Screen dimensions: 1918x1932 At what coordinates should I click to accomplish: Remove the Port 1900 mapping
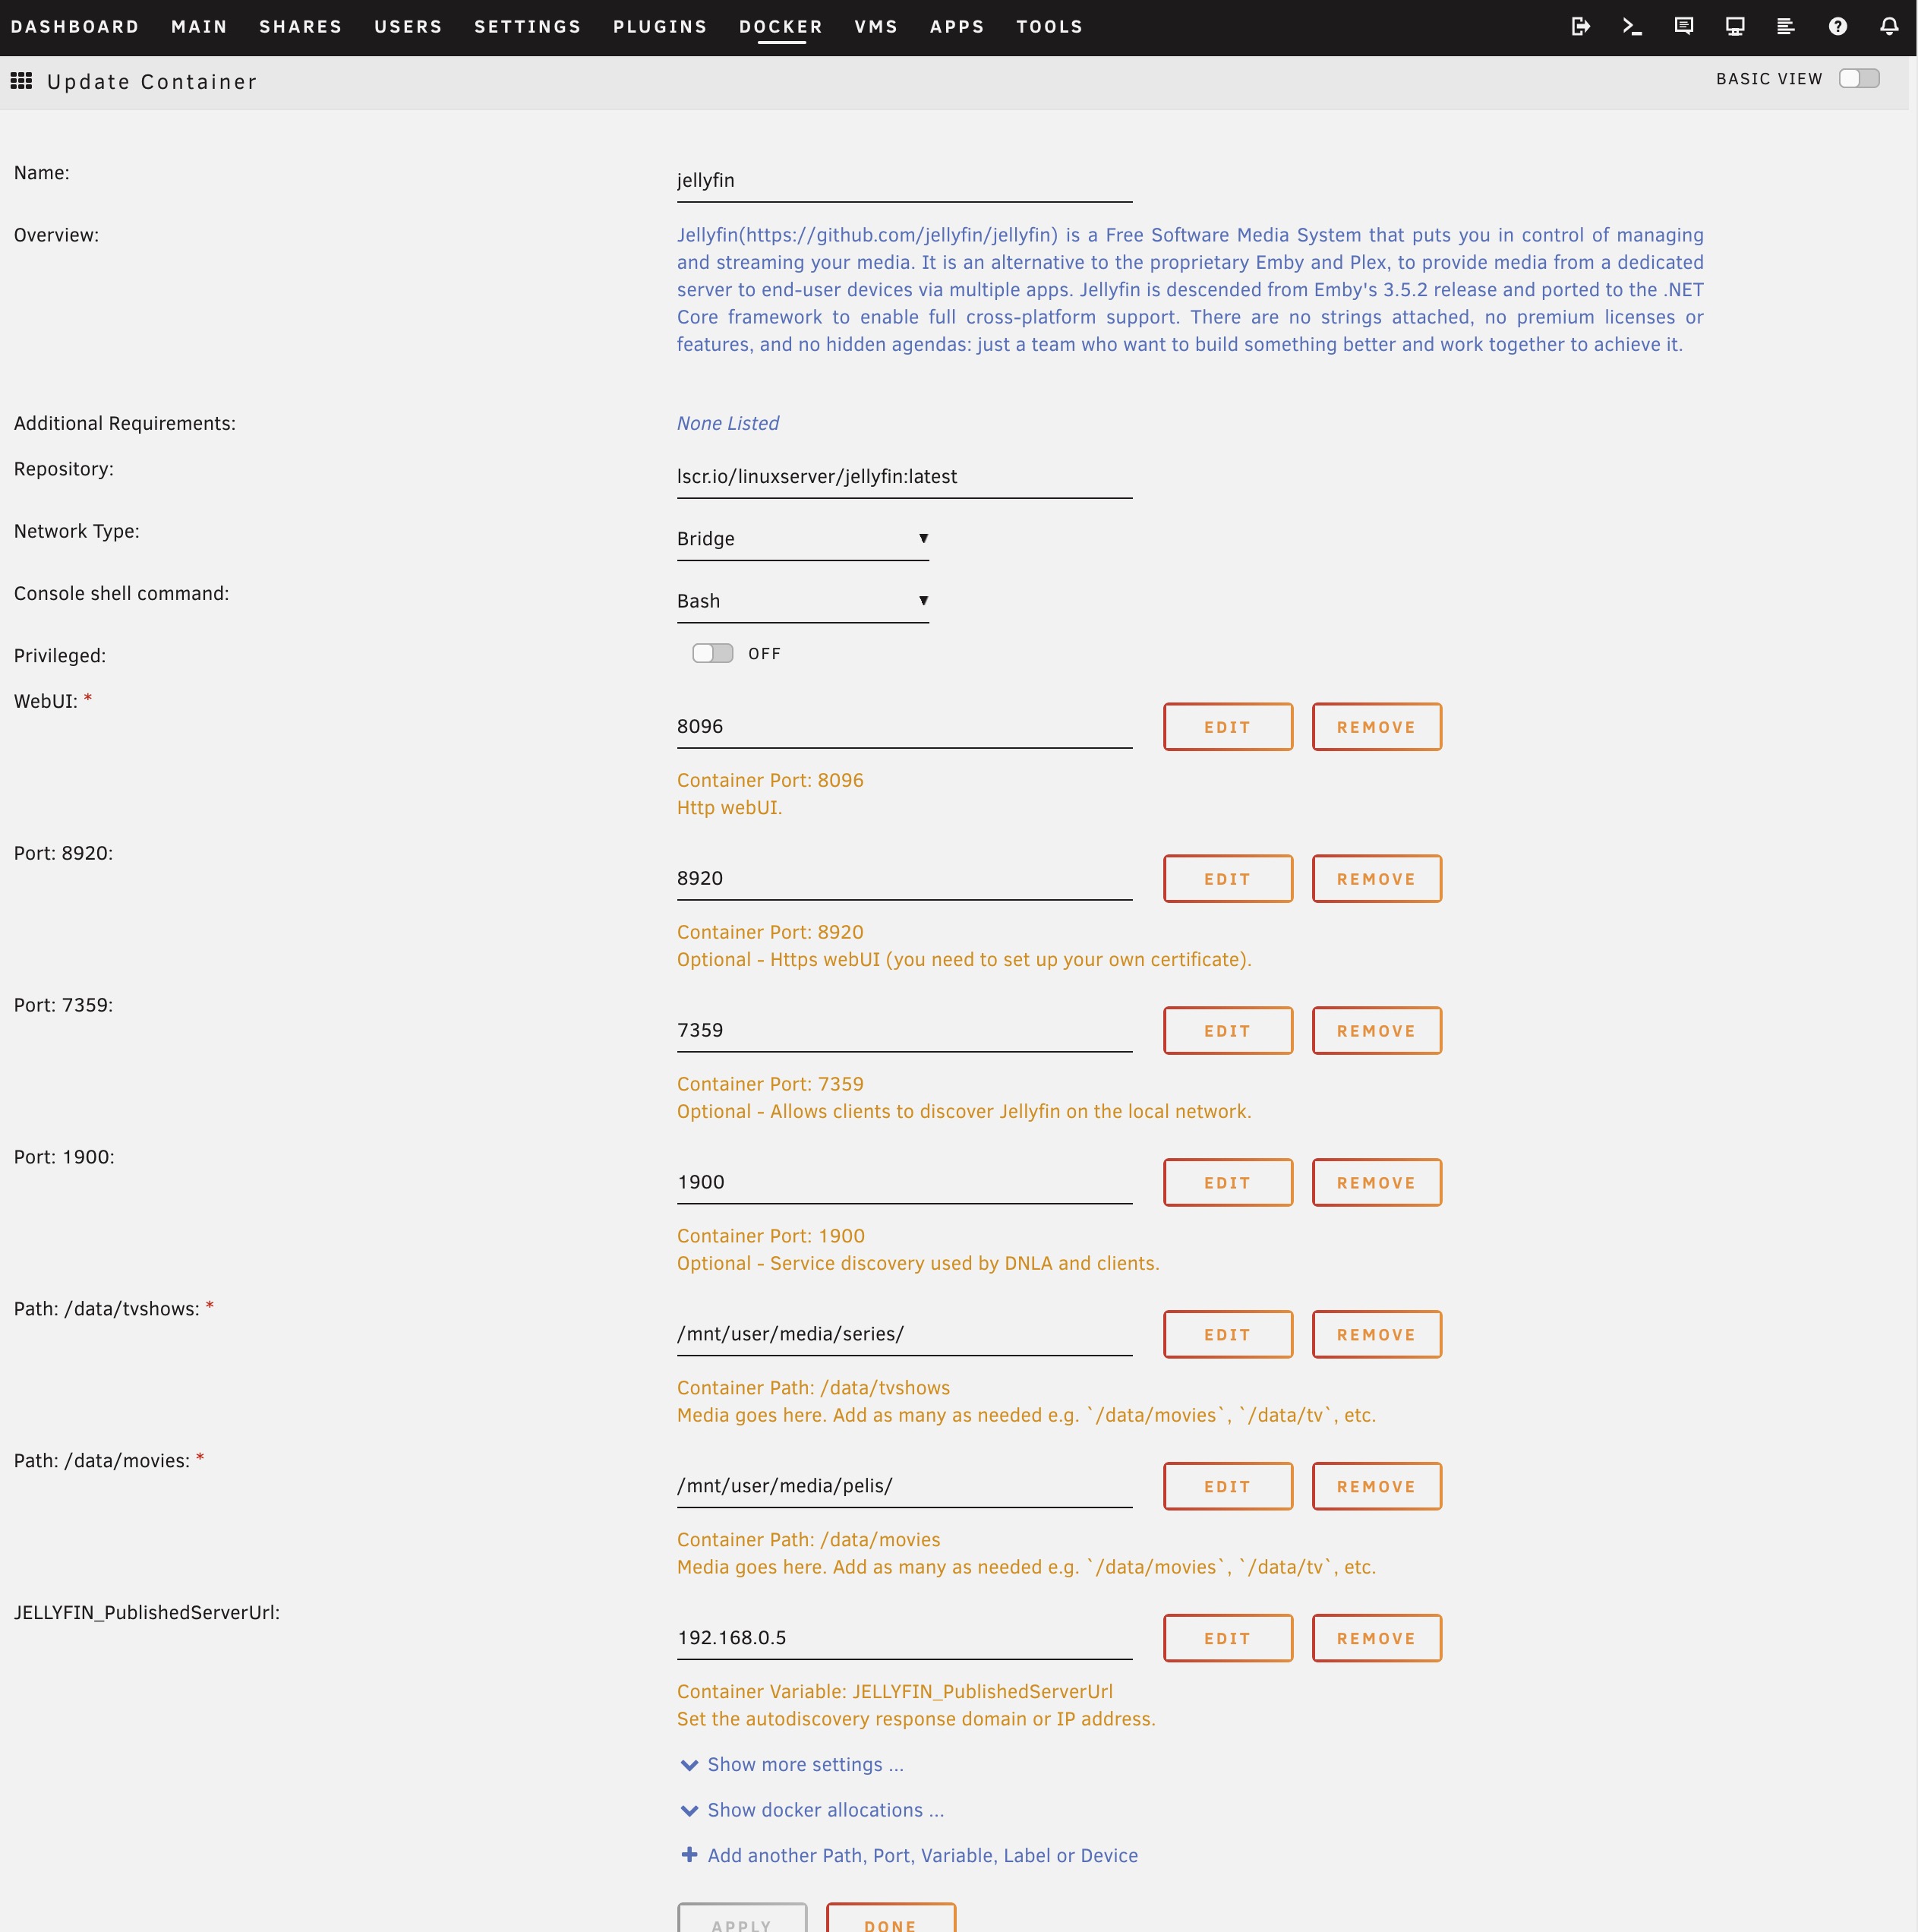[1376, 1183]
